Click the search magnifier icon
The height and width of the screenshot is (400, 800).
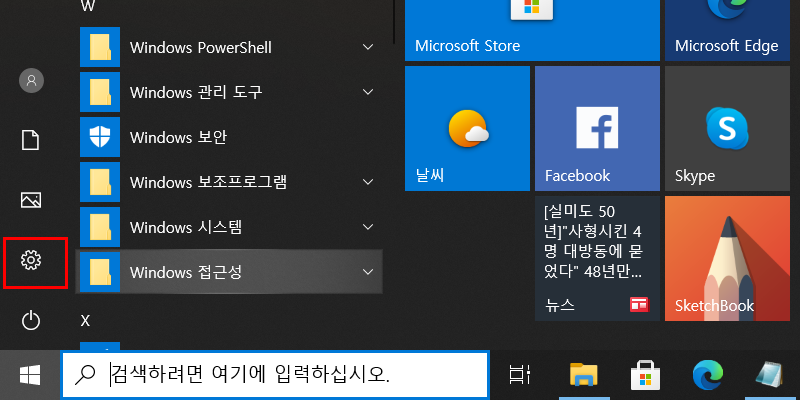(85, 376)
